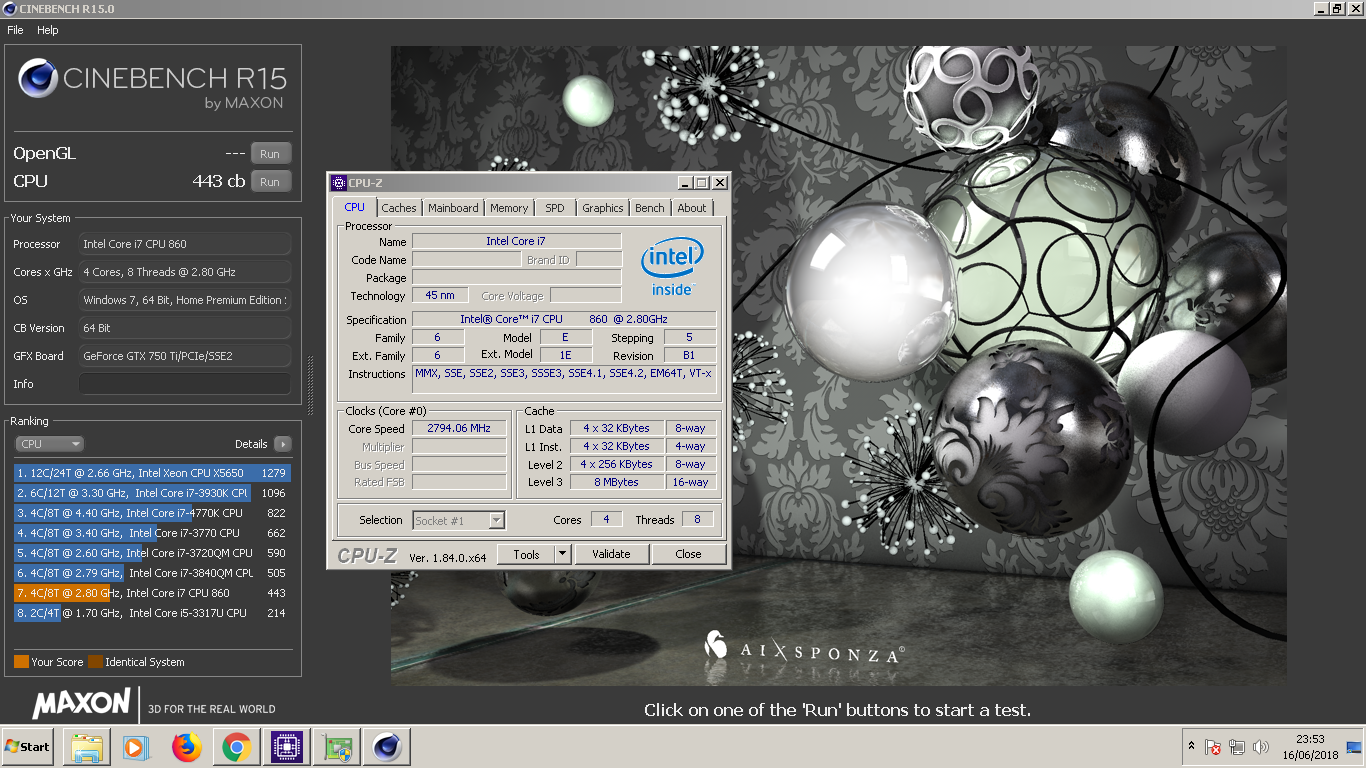Open the File menu

pyautogui.click(x=15, y=30)
